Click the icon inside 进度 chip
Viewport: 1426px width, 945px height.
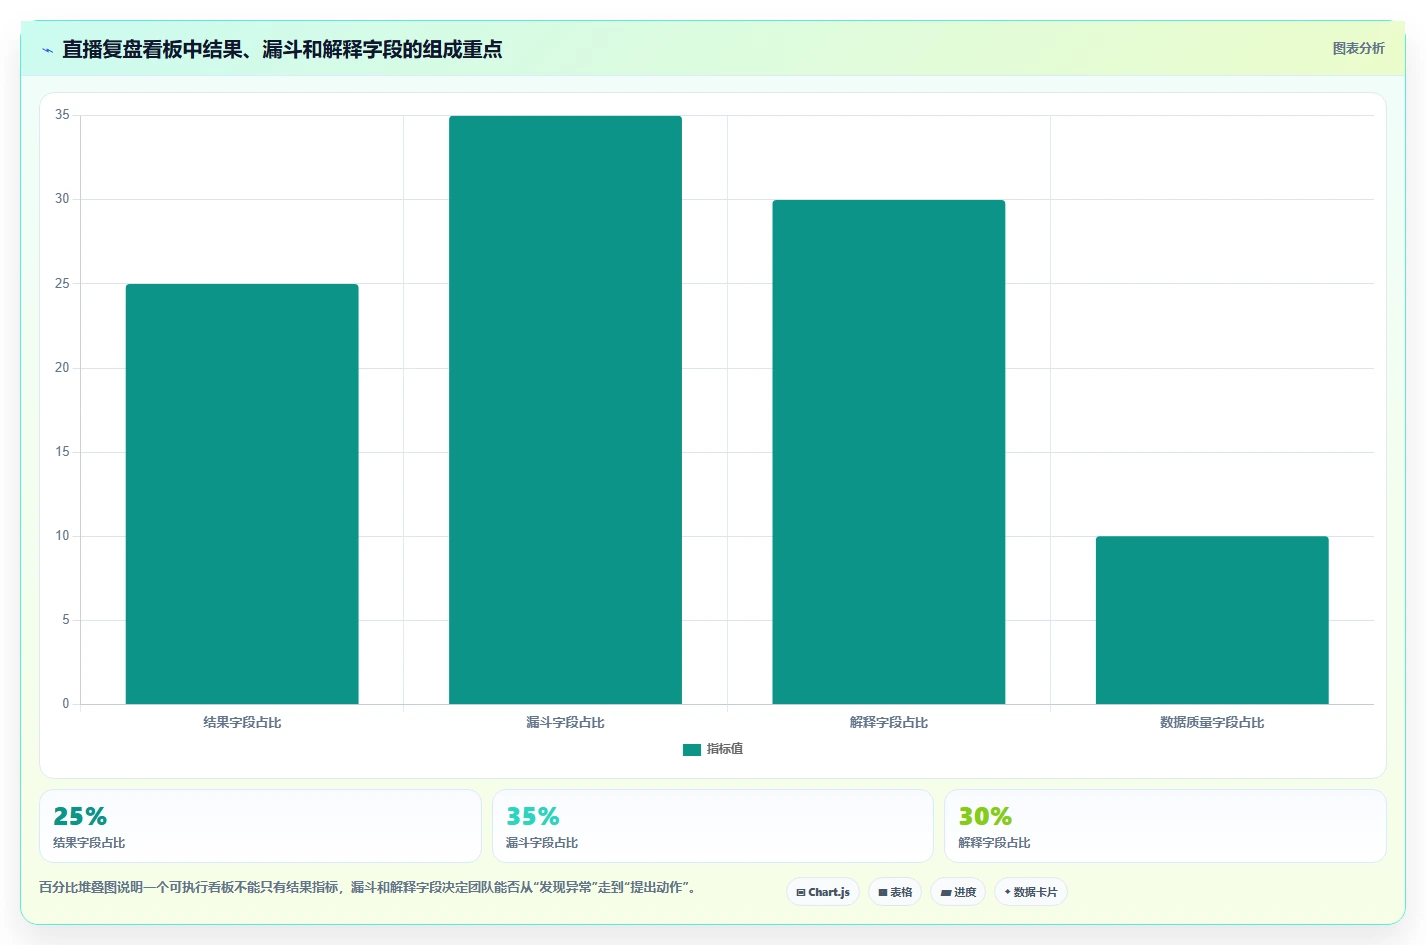coord(946,892)
